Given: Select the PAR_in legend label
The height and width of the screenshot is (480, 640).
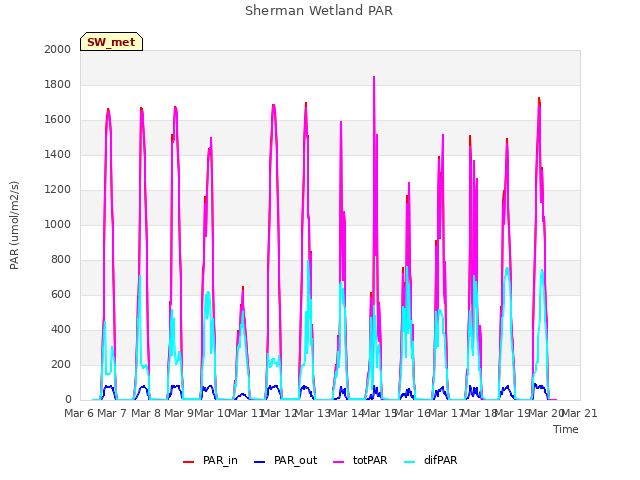Looking at the screenshot, I should 220,460.
